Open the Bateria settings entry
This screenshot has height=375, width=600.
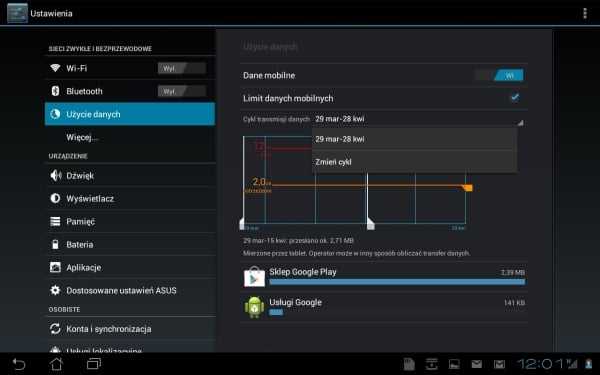[130, 244]
